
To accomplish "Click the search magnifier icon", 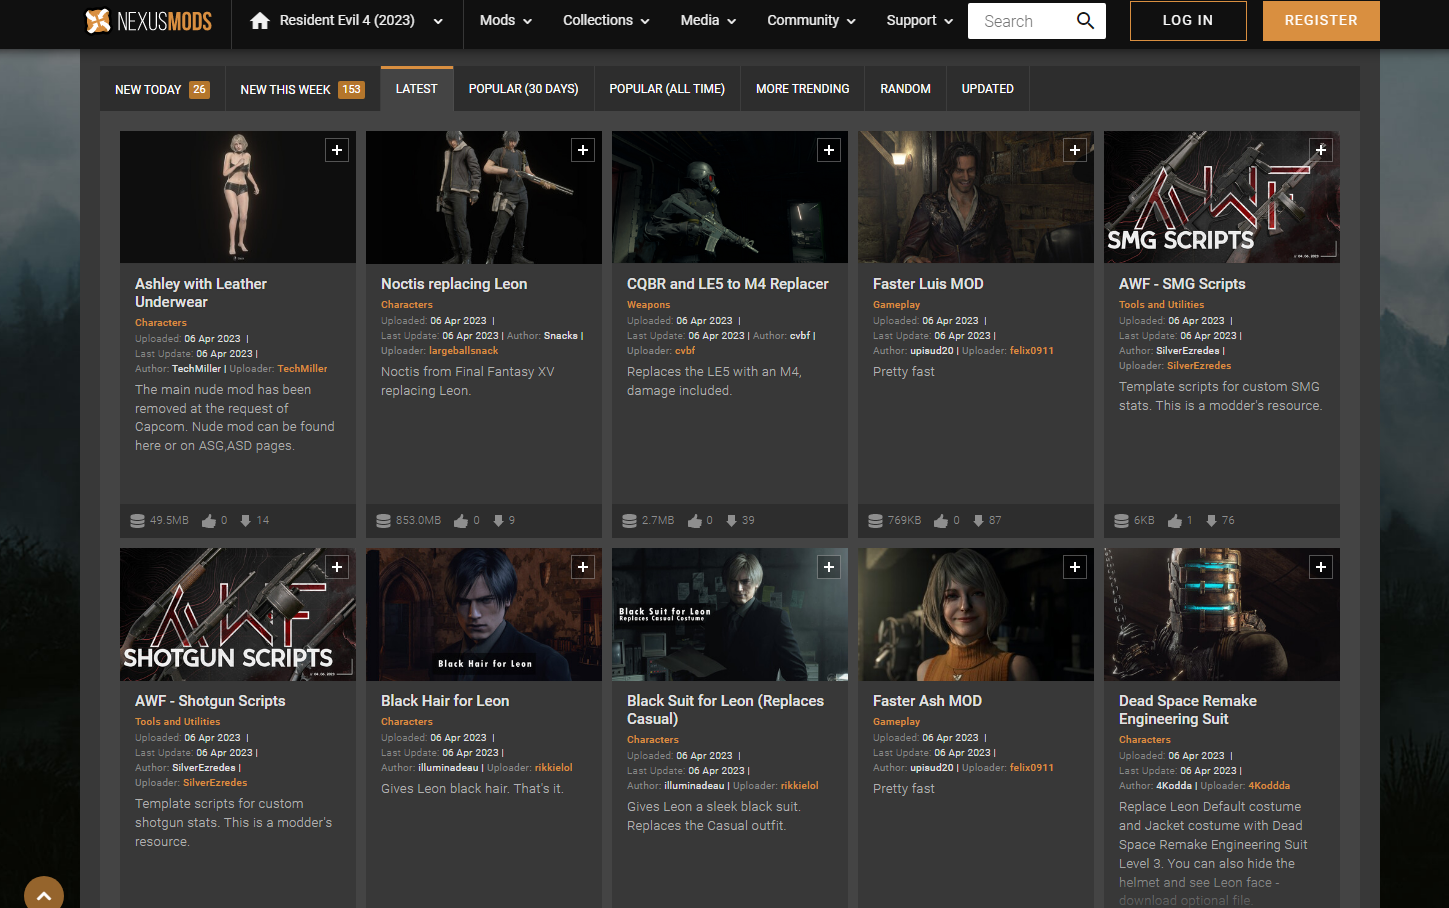I will click(x=1085, y=21).
